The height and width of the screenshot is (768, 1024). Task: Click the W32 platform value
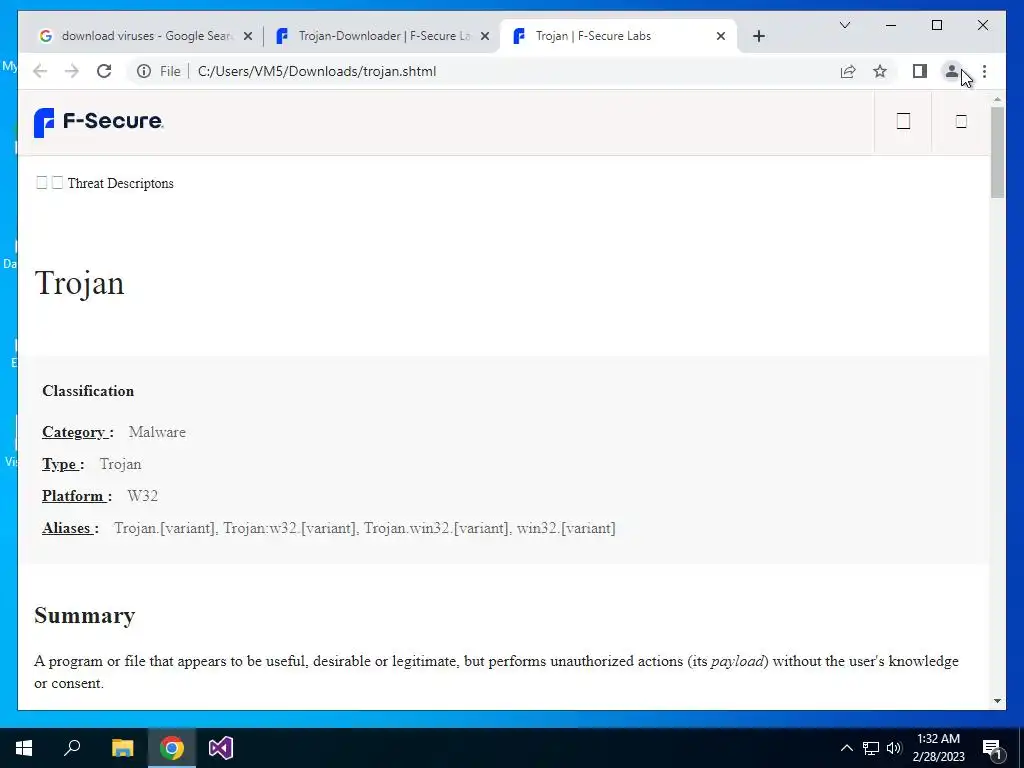pyautogui.click(x=142, y=496)
